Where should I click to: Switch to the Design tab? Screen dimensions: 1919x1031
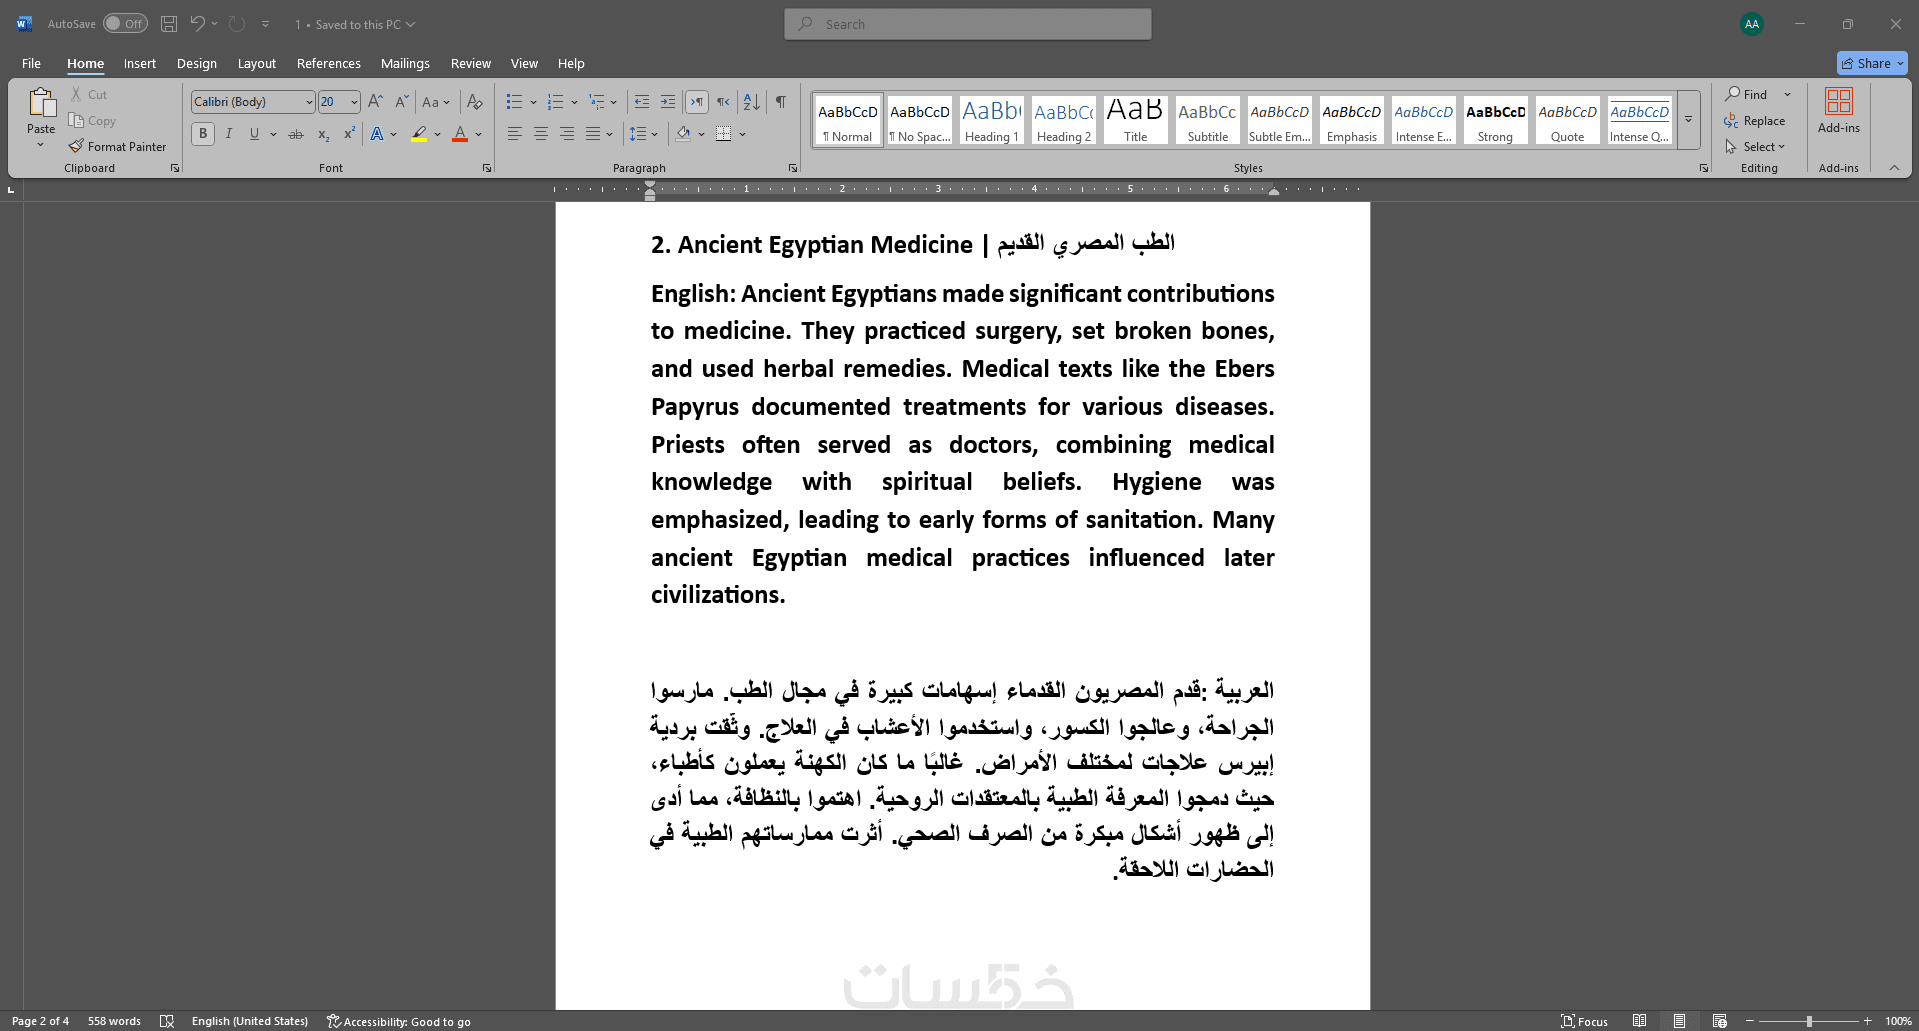pyautogui.click(x=197, y=64)
